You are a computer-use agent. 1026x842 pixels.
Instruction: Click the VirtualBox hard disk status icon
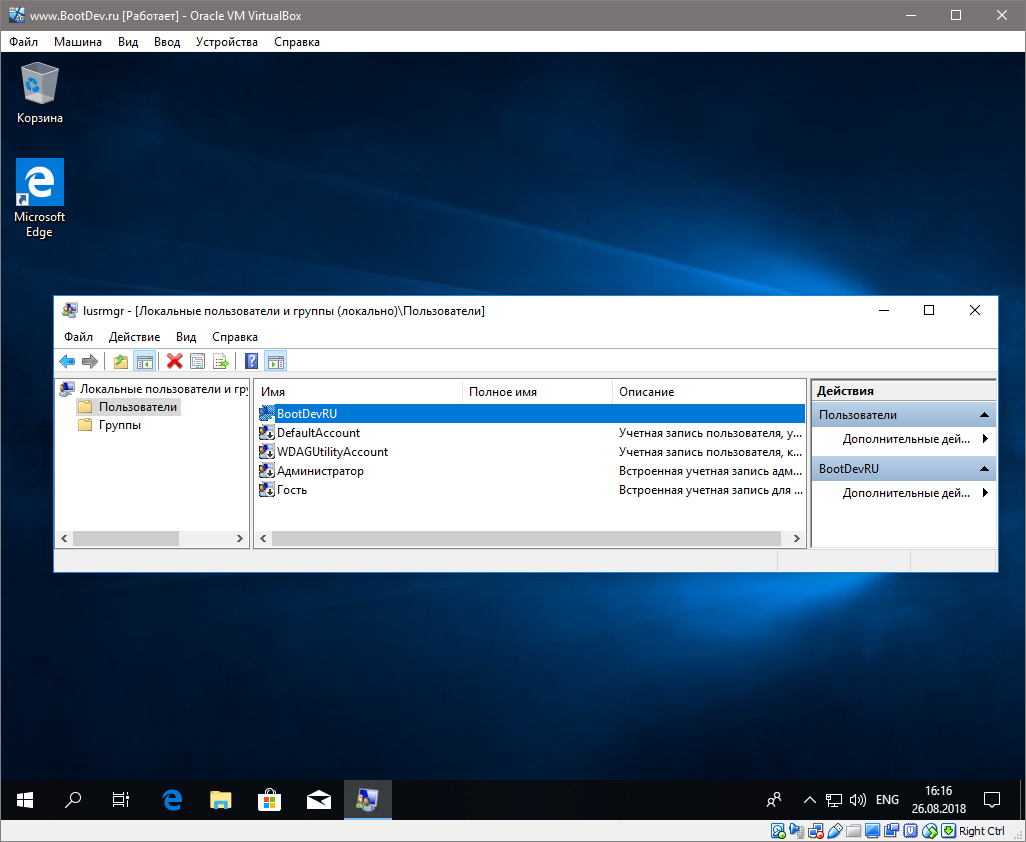point(778,831)
